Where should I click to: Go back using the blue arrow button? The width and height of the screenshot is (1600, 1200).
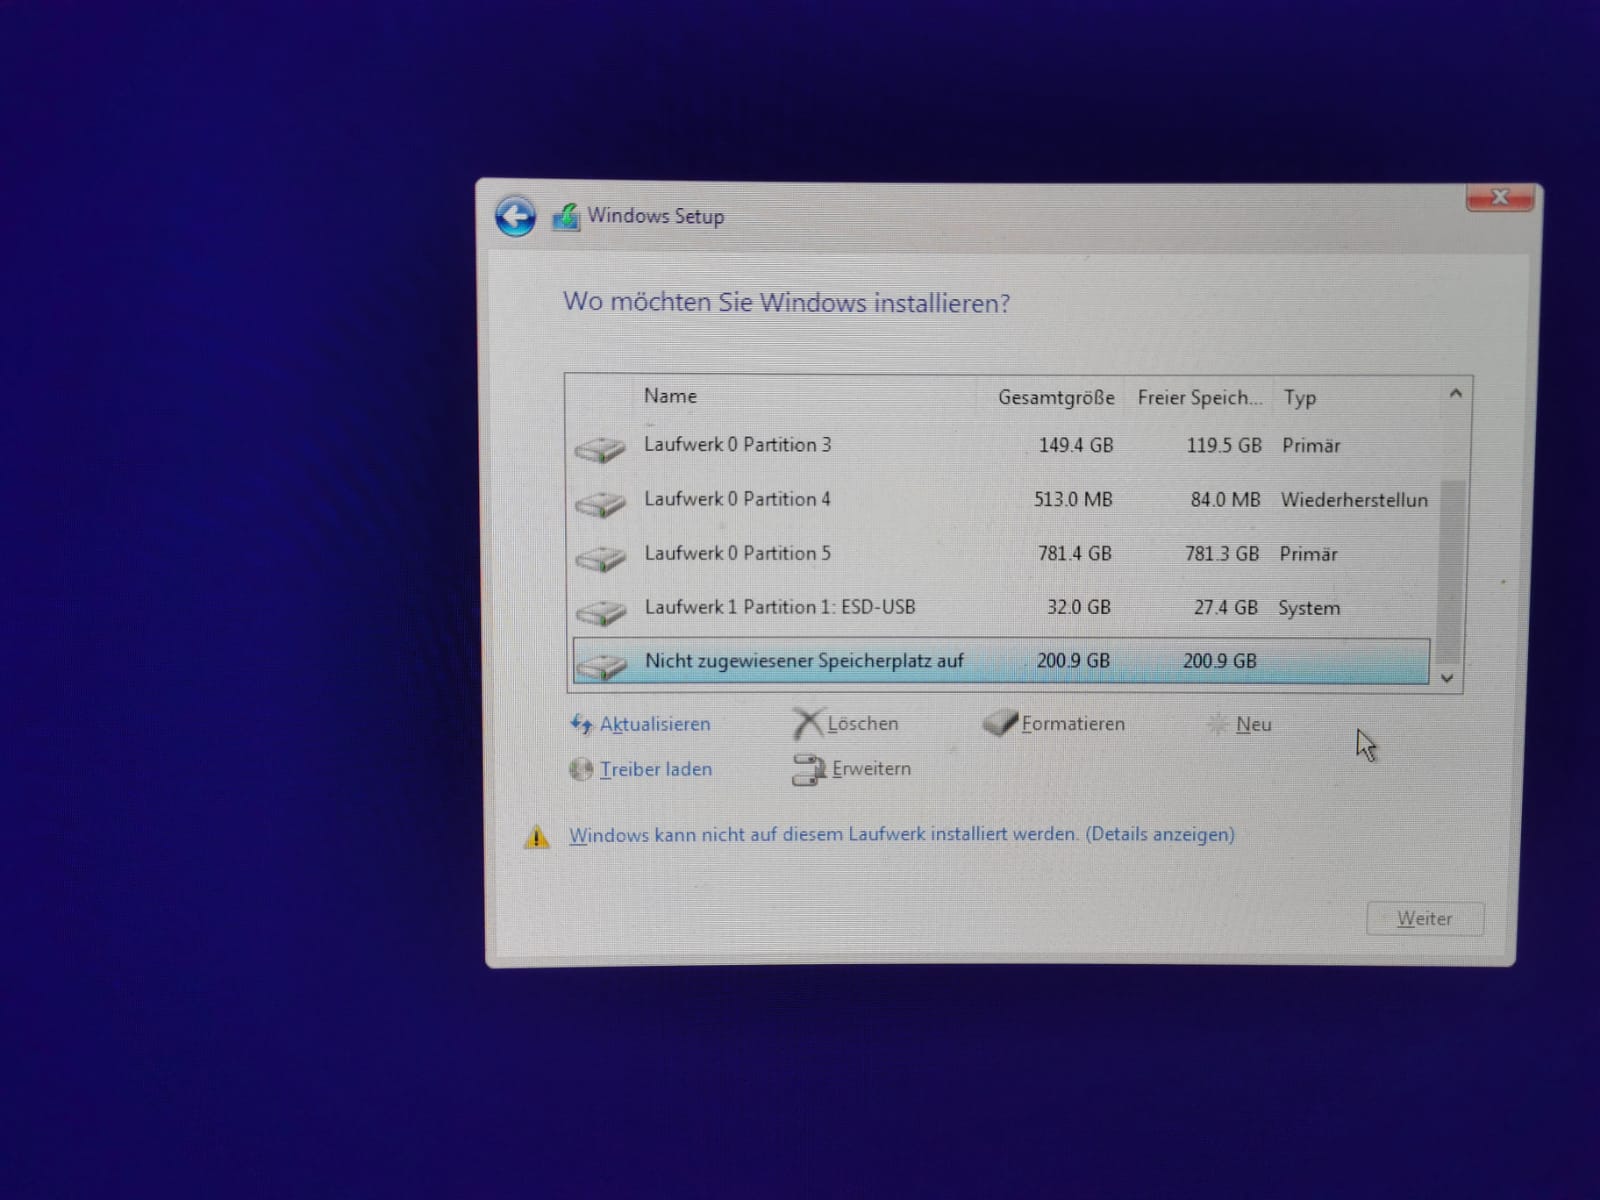[515, 216]
